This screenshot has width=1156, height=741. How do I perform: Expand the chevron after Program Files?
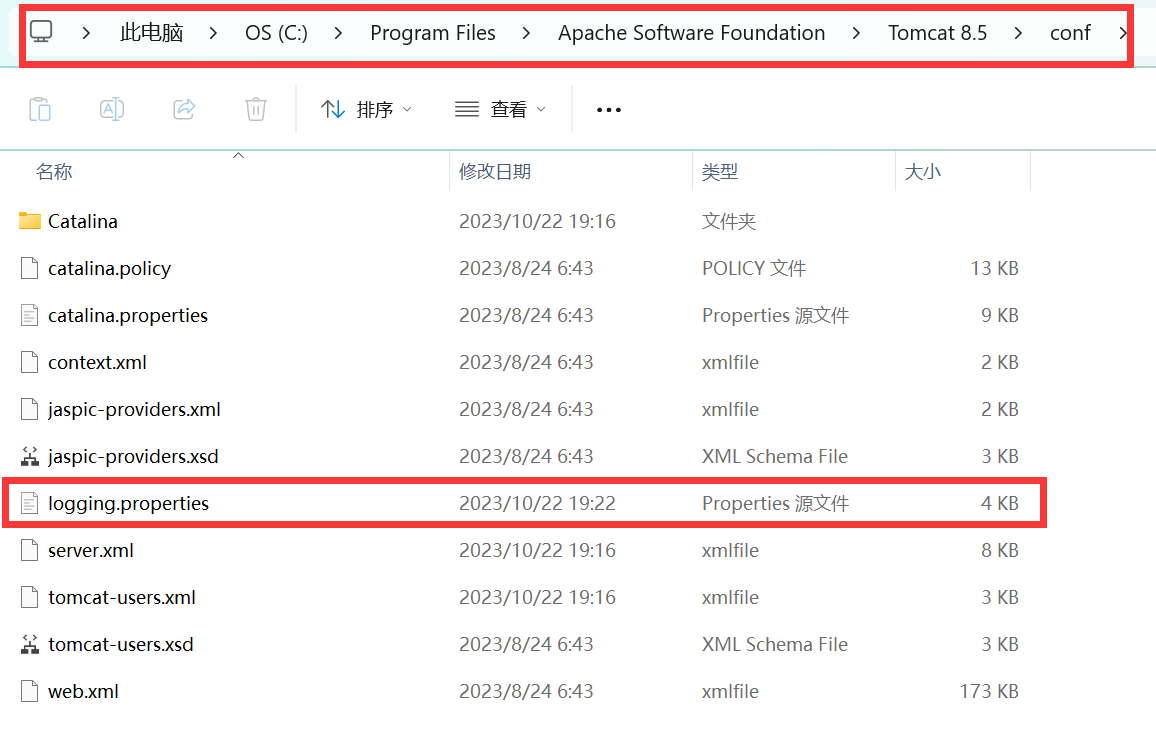coord(526,32)
